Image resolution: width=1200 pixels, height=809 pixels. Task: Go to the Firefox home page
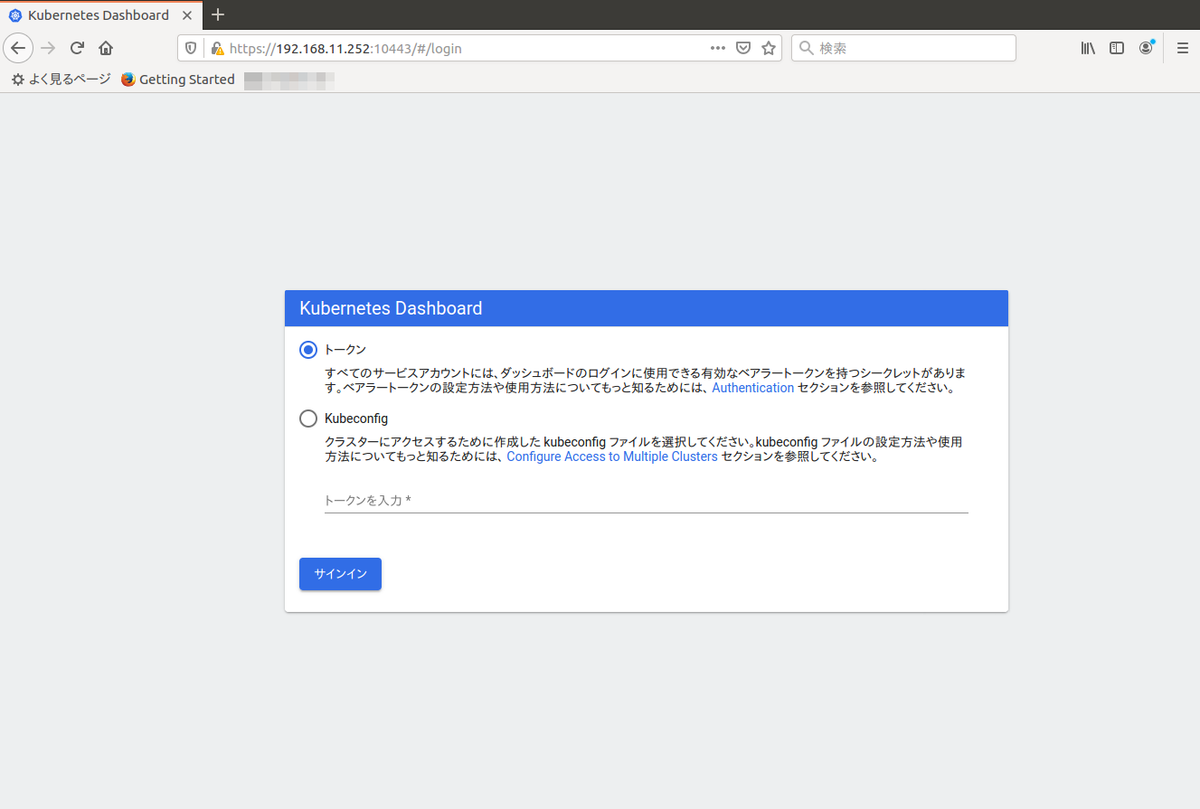[106, 48]
